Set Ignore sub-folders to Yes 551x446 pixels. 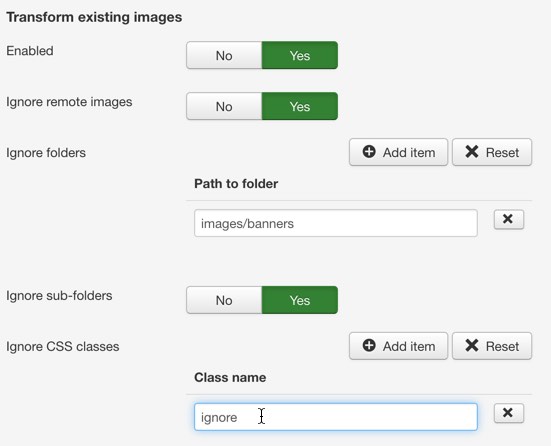(300, 300)
